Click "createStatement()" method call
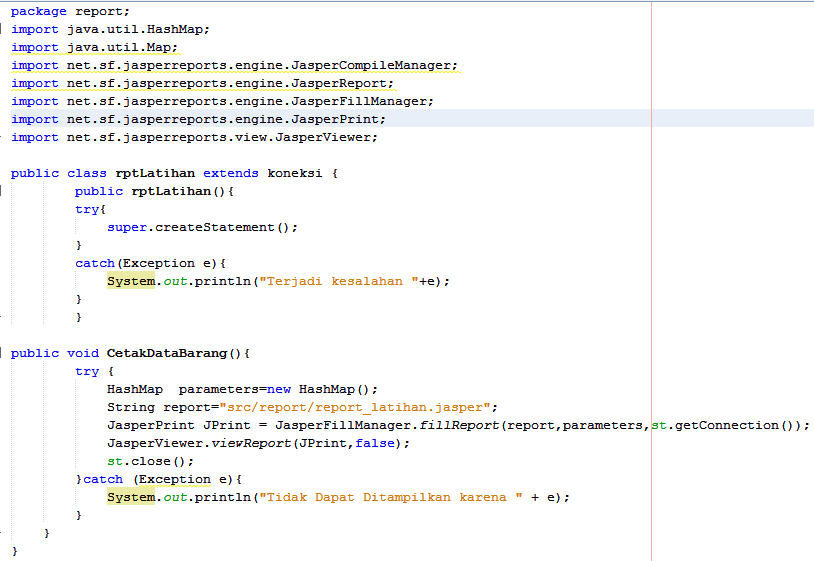The height and width of the screenshot is (561, 814). (222, 227)
